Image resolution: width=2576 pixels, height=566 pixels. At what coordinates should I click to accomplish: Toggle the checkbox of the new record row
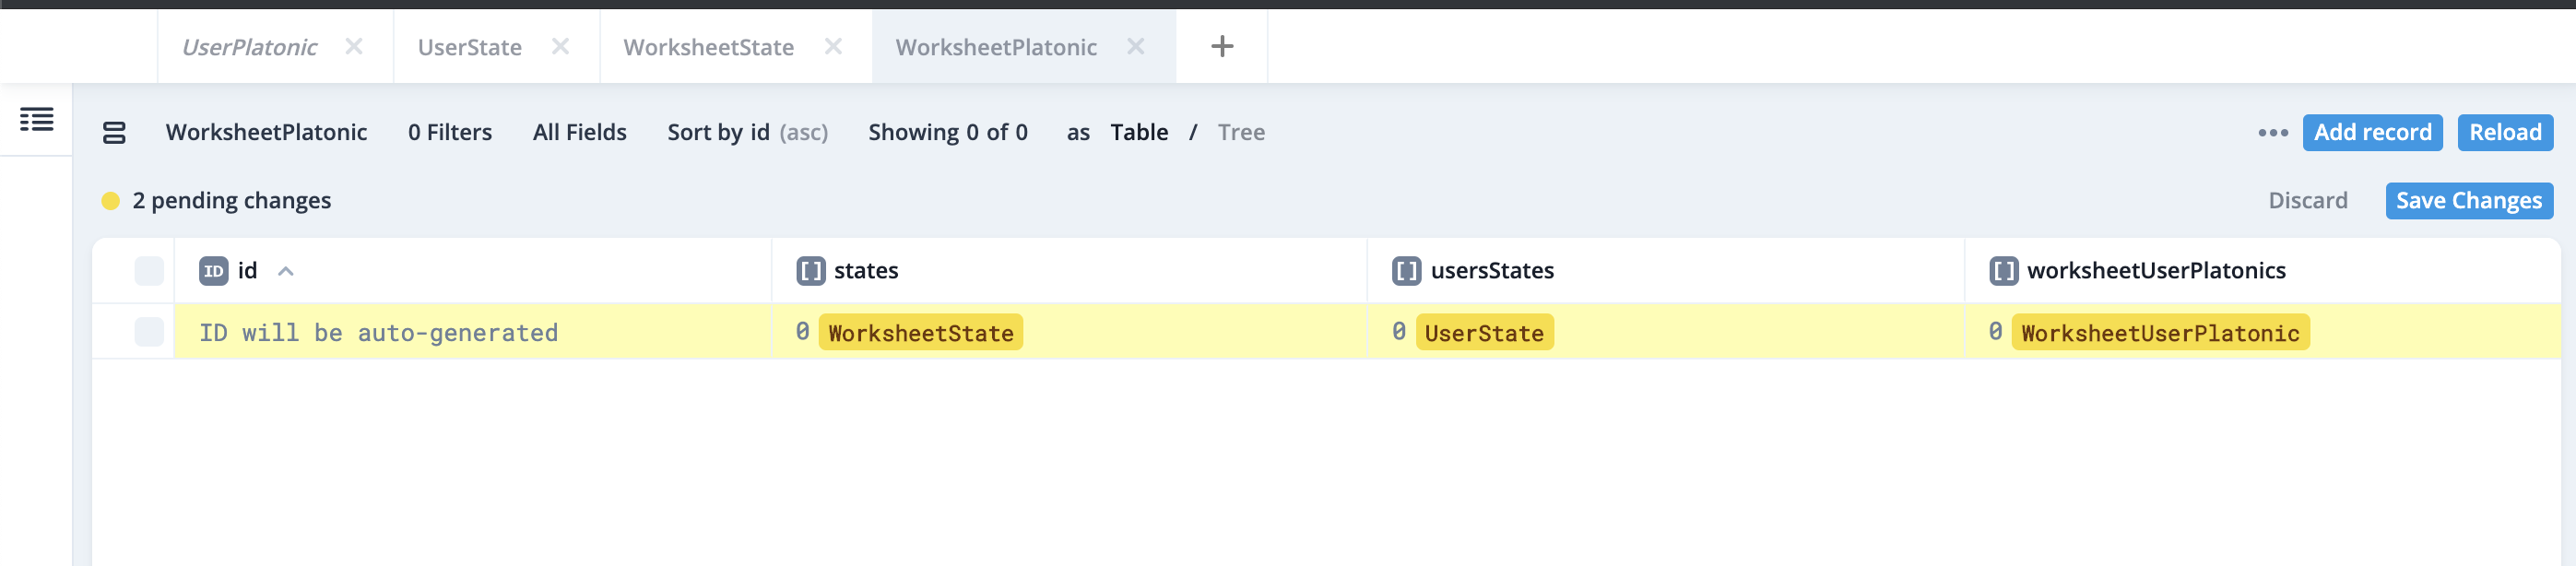[149, 332]
